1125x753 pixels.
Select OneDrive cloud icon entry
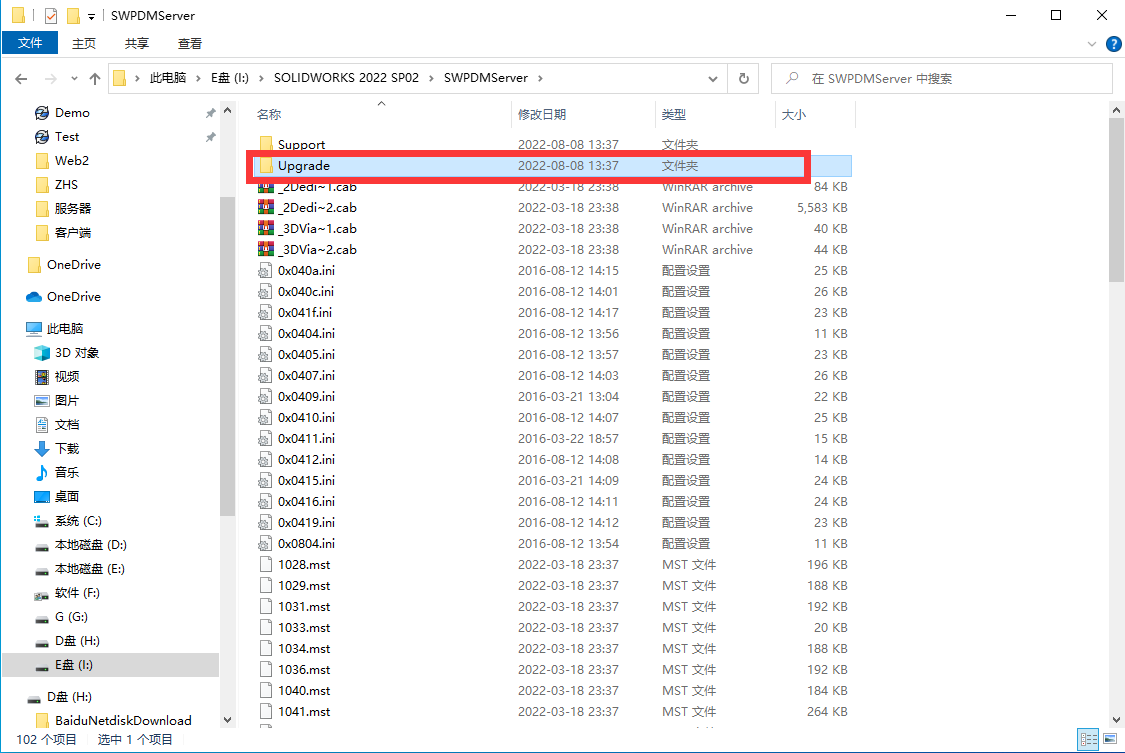[73, 296]
